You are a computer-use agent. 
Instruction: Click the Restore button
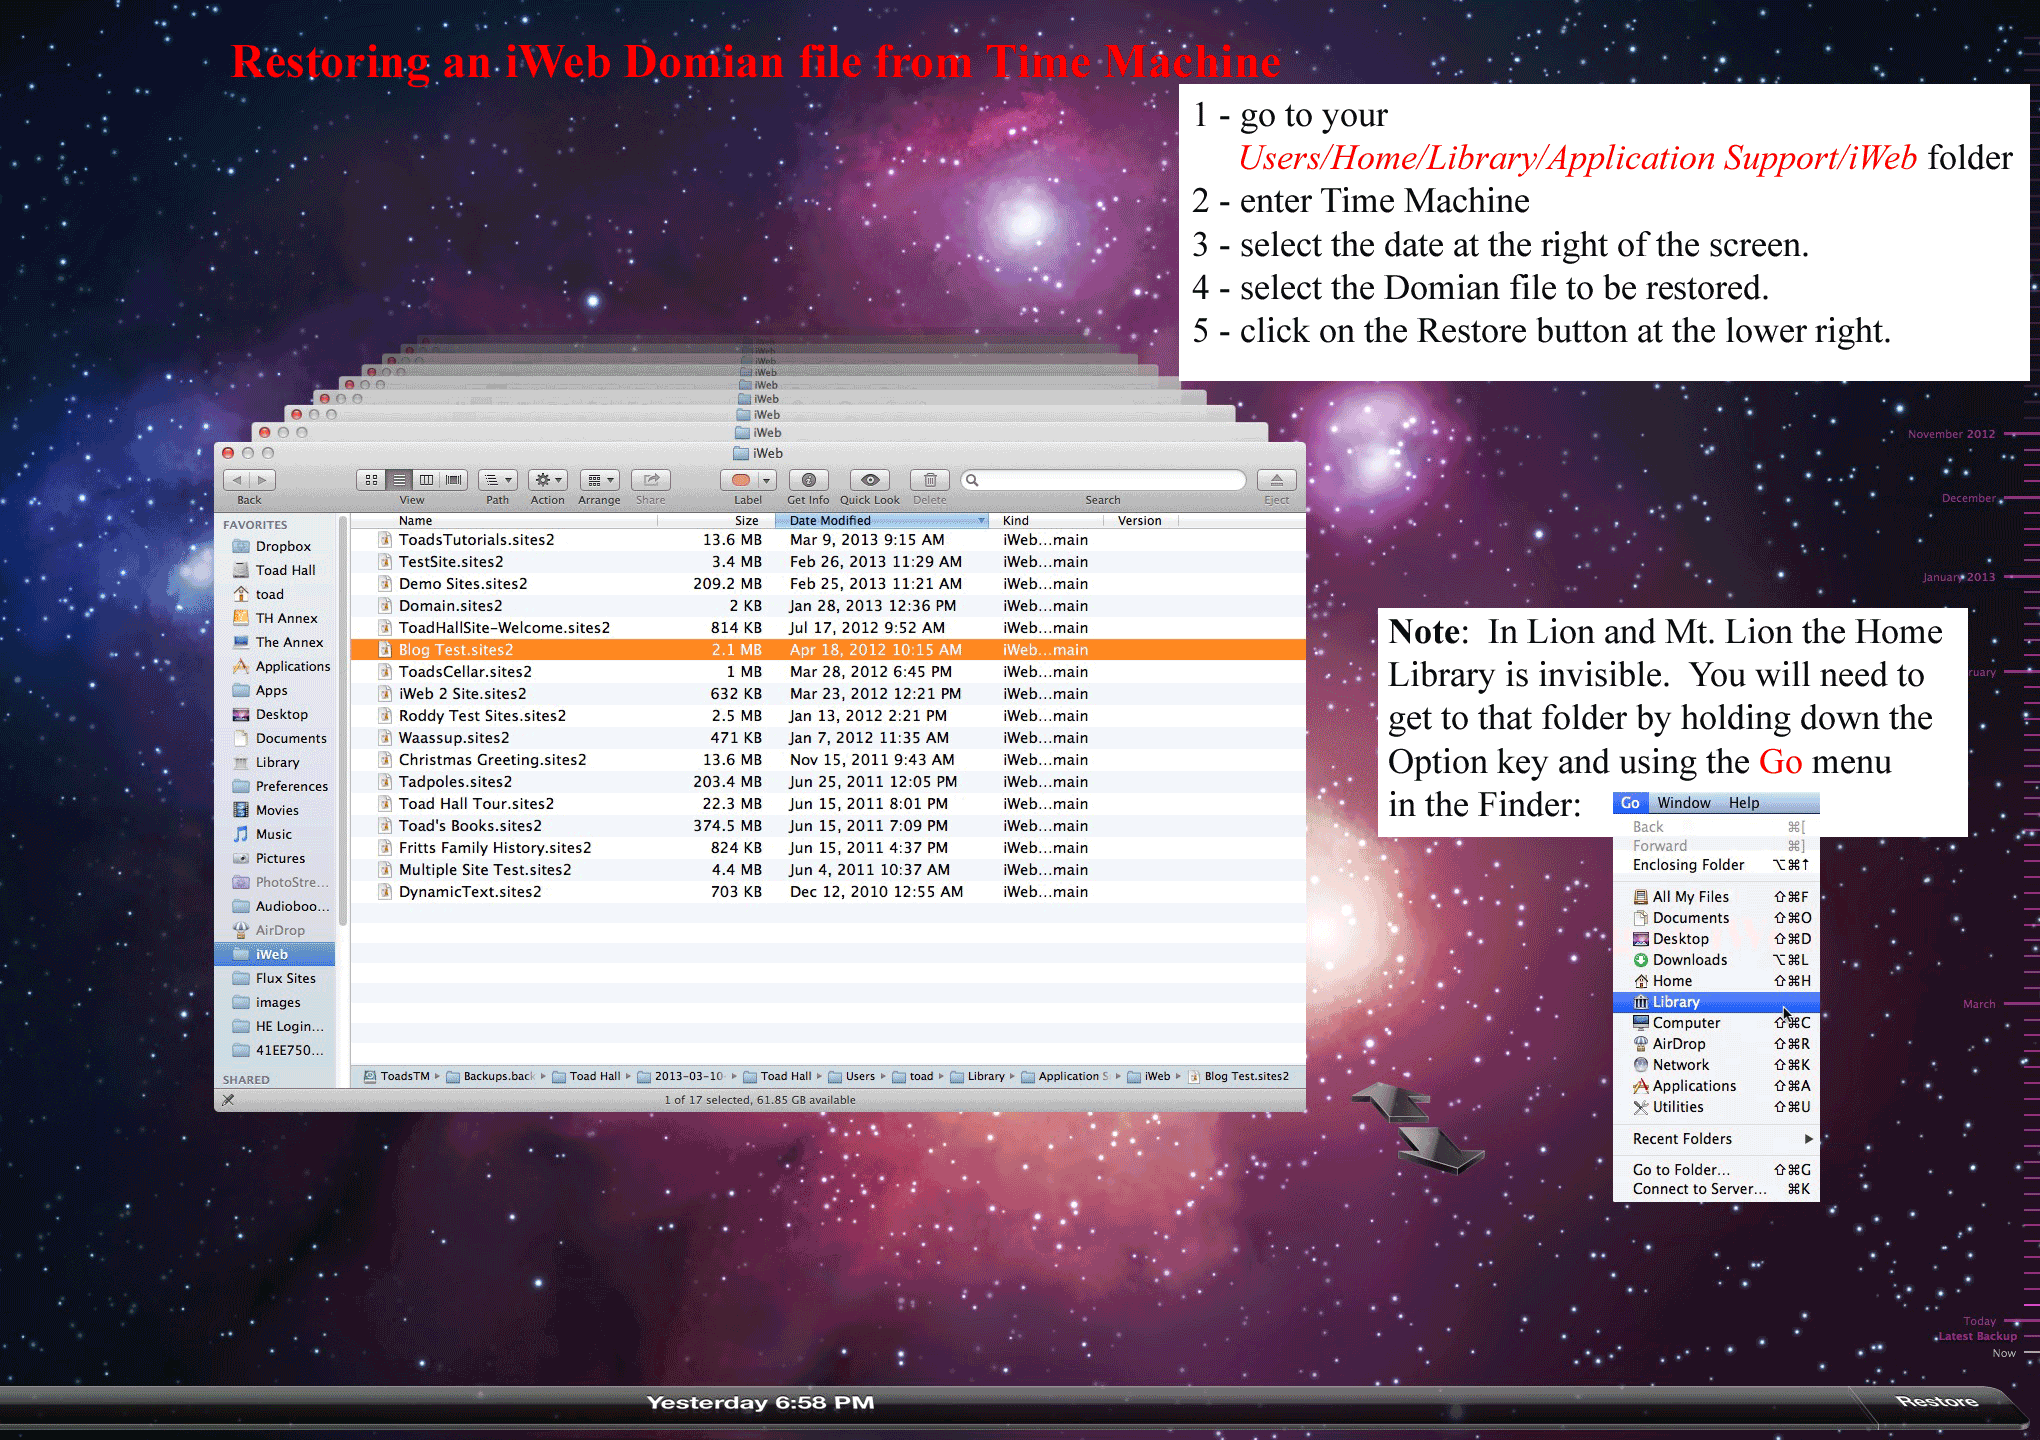[1936, 1401]
